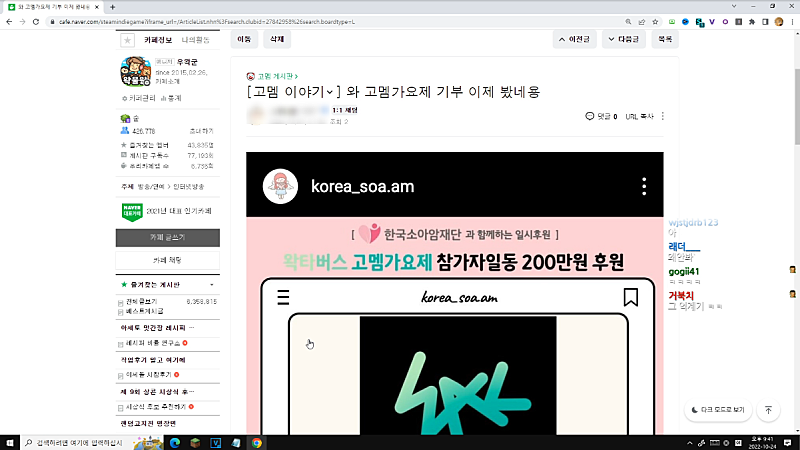Open Microsoft Edge from the taskbar

175,443
